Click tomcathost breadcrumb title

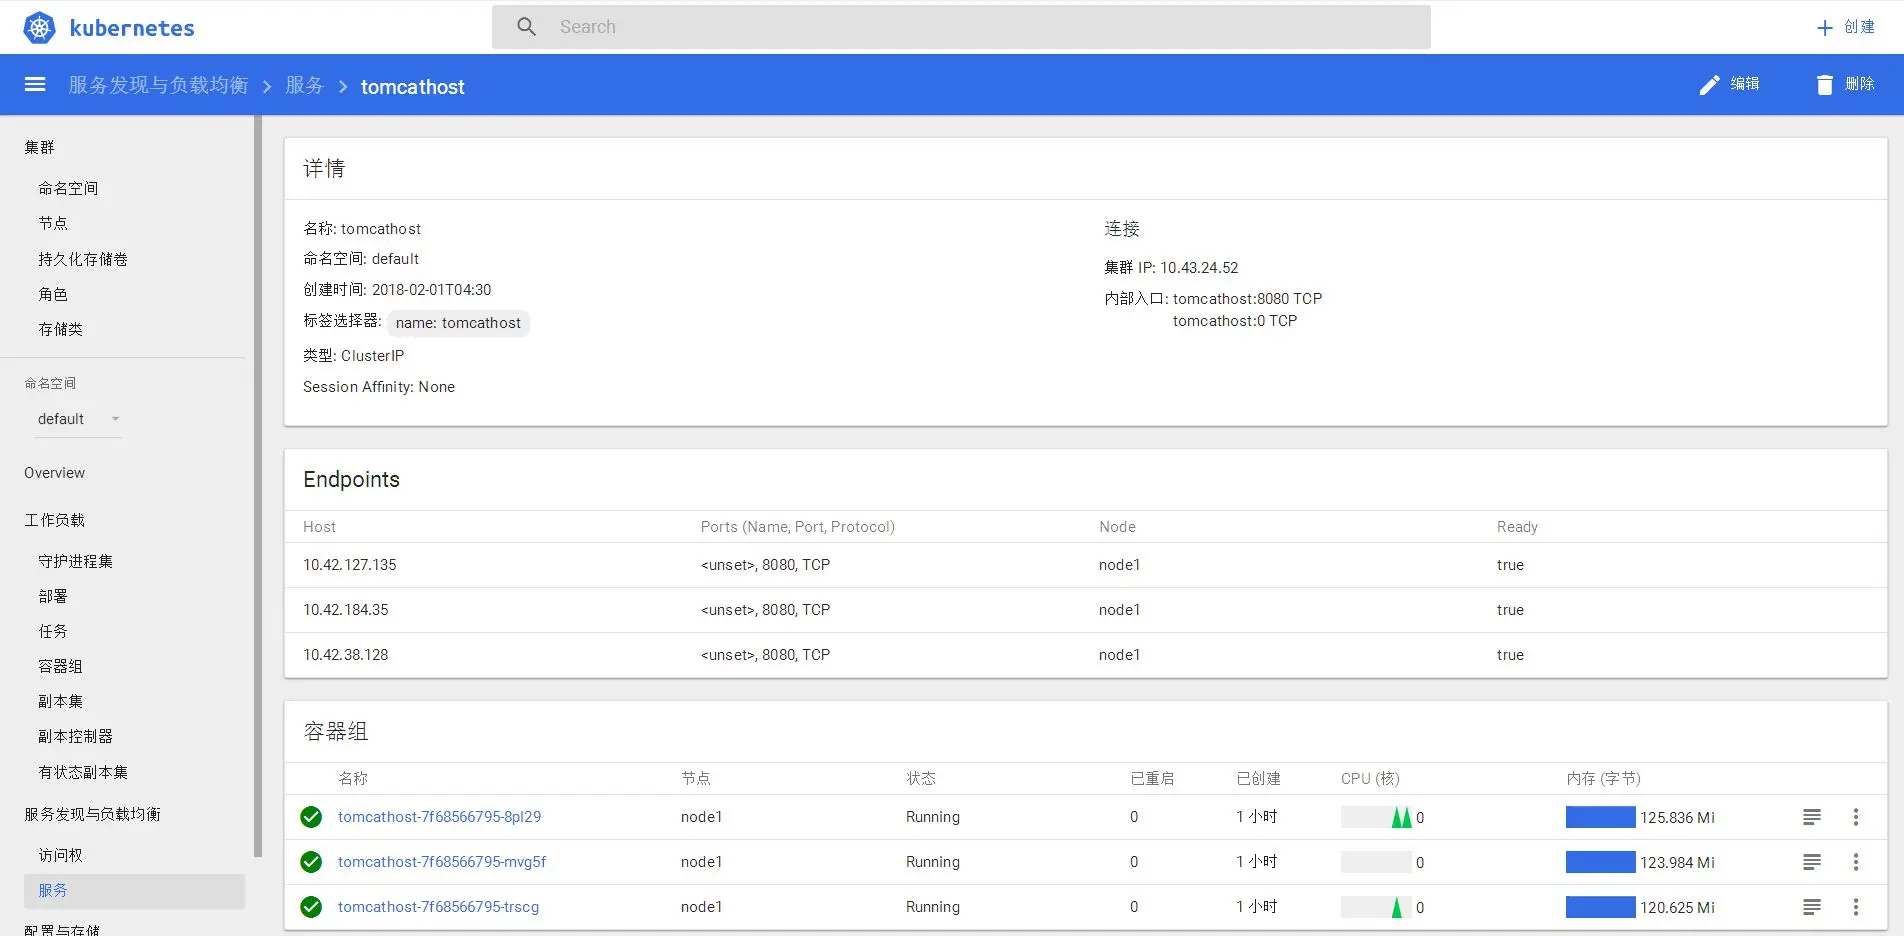click(413, 87)
